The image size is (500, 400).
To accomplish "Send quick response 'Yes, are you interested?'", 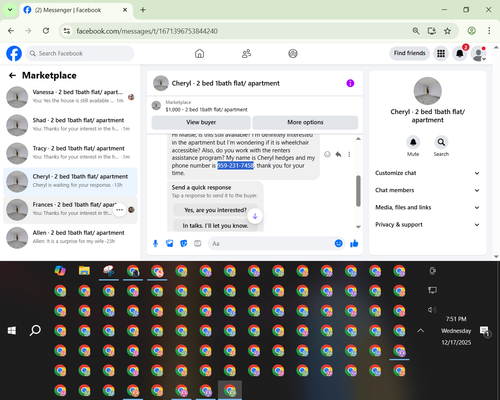I will [x=215, y=210].
